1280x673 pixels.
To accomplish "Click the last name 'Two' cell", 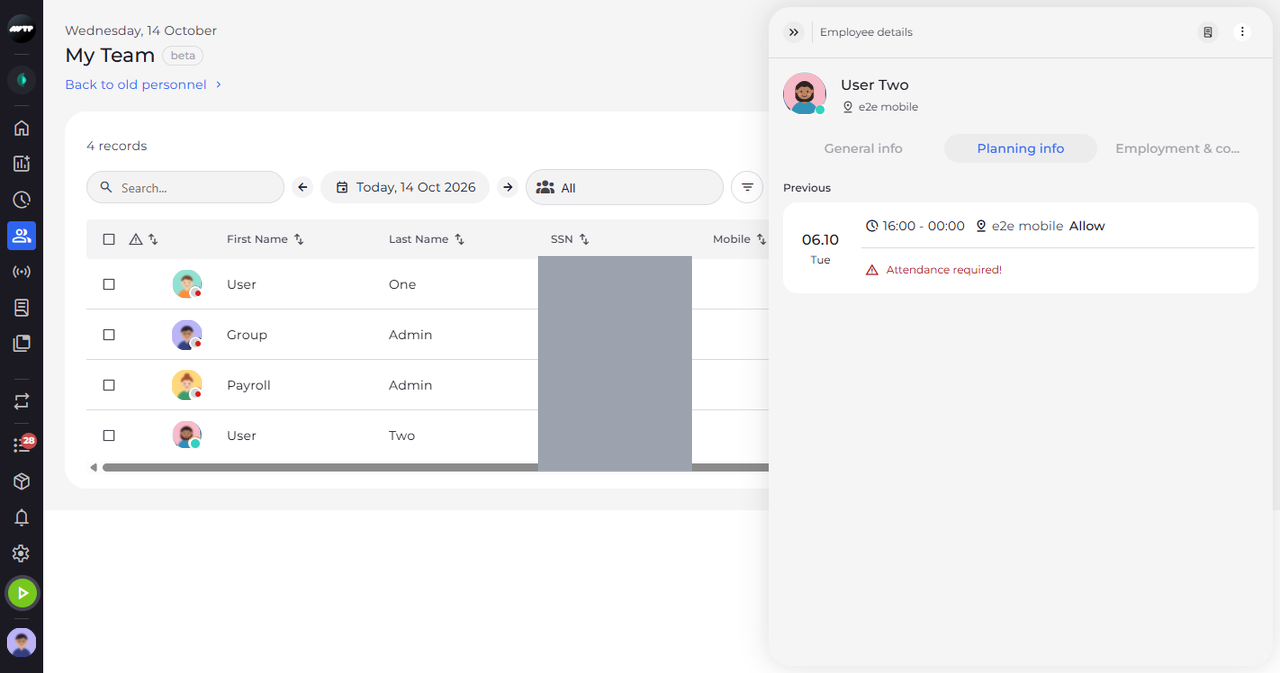I will pyautogui.click(x=402, y=436).
